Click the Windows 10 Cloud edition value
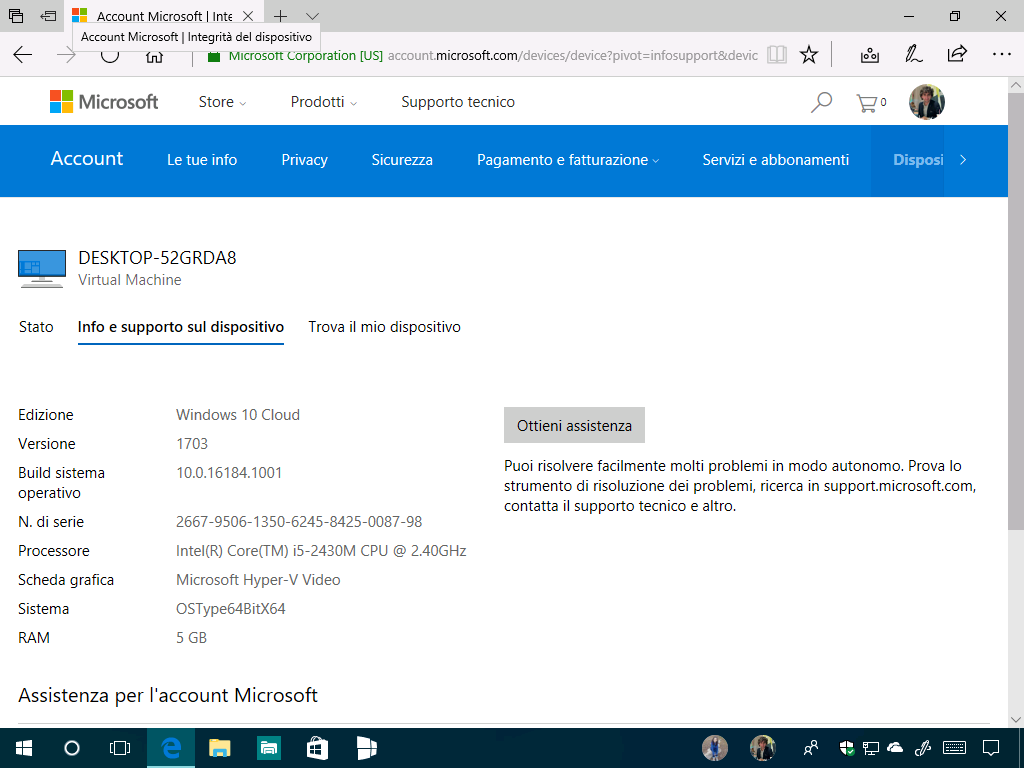The height and width of the screenshot is (768, 1024). [x=238, y=415]
